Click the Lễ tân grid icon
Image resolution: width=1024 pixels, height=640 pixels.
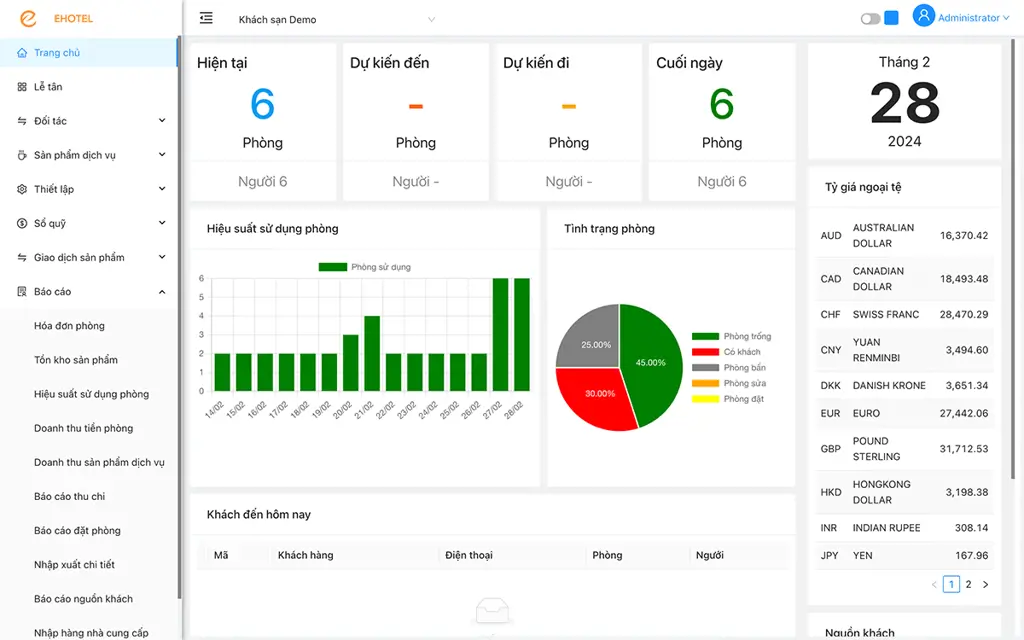(x=22, y=87)
